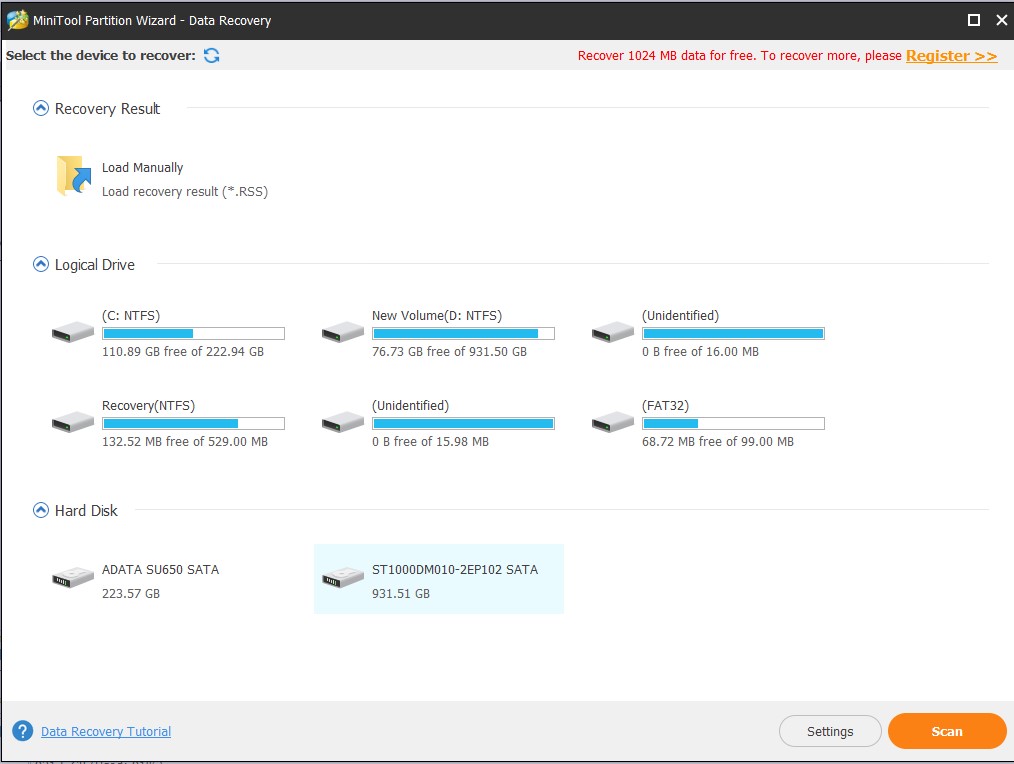Click the '(FAT32)' label

[x=665, y=406]
